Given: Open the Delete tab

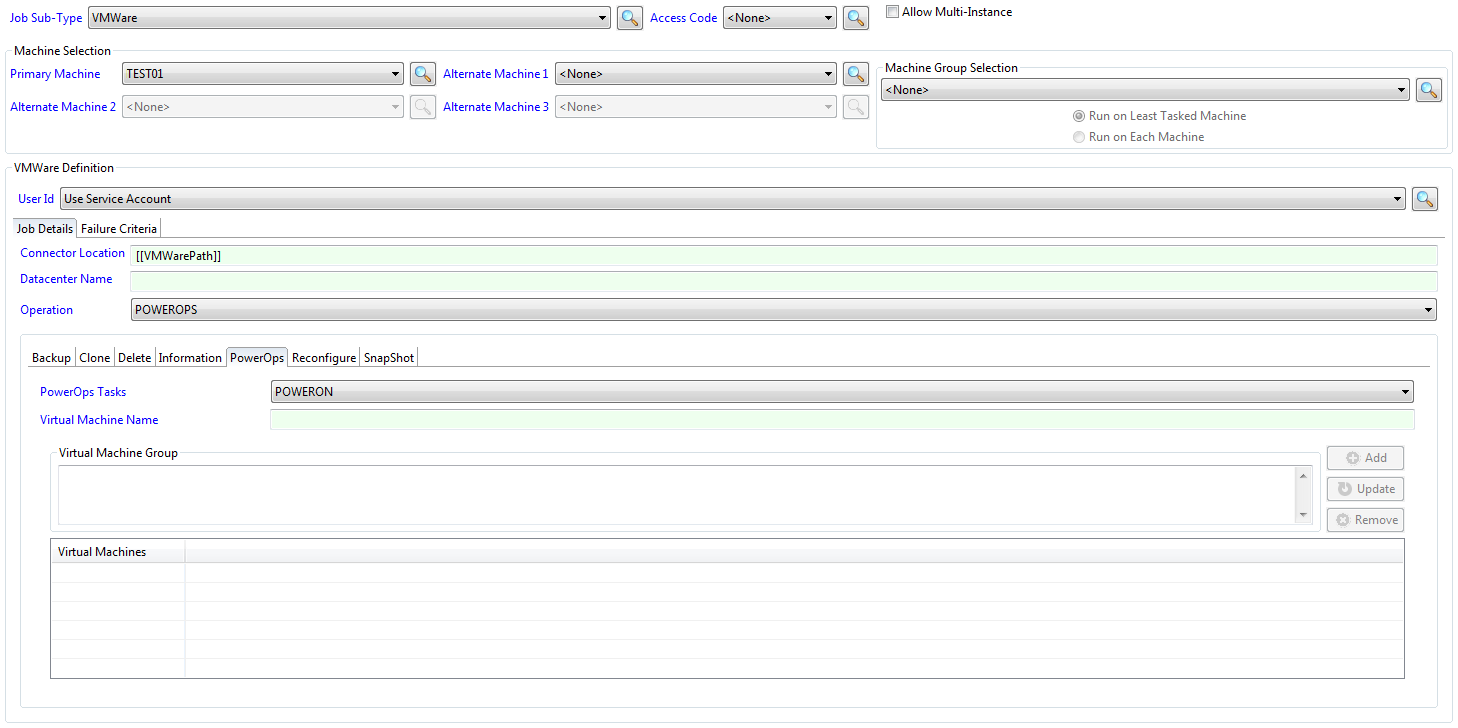Looking at the screenshot, I should coord(135,358).
